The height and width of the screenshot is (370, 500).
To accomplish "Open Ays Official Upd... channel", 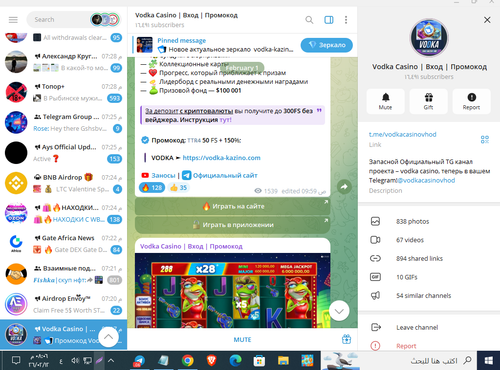I will click(x=63, y=153).
